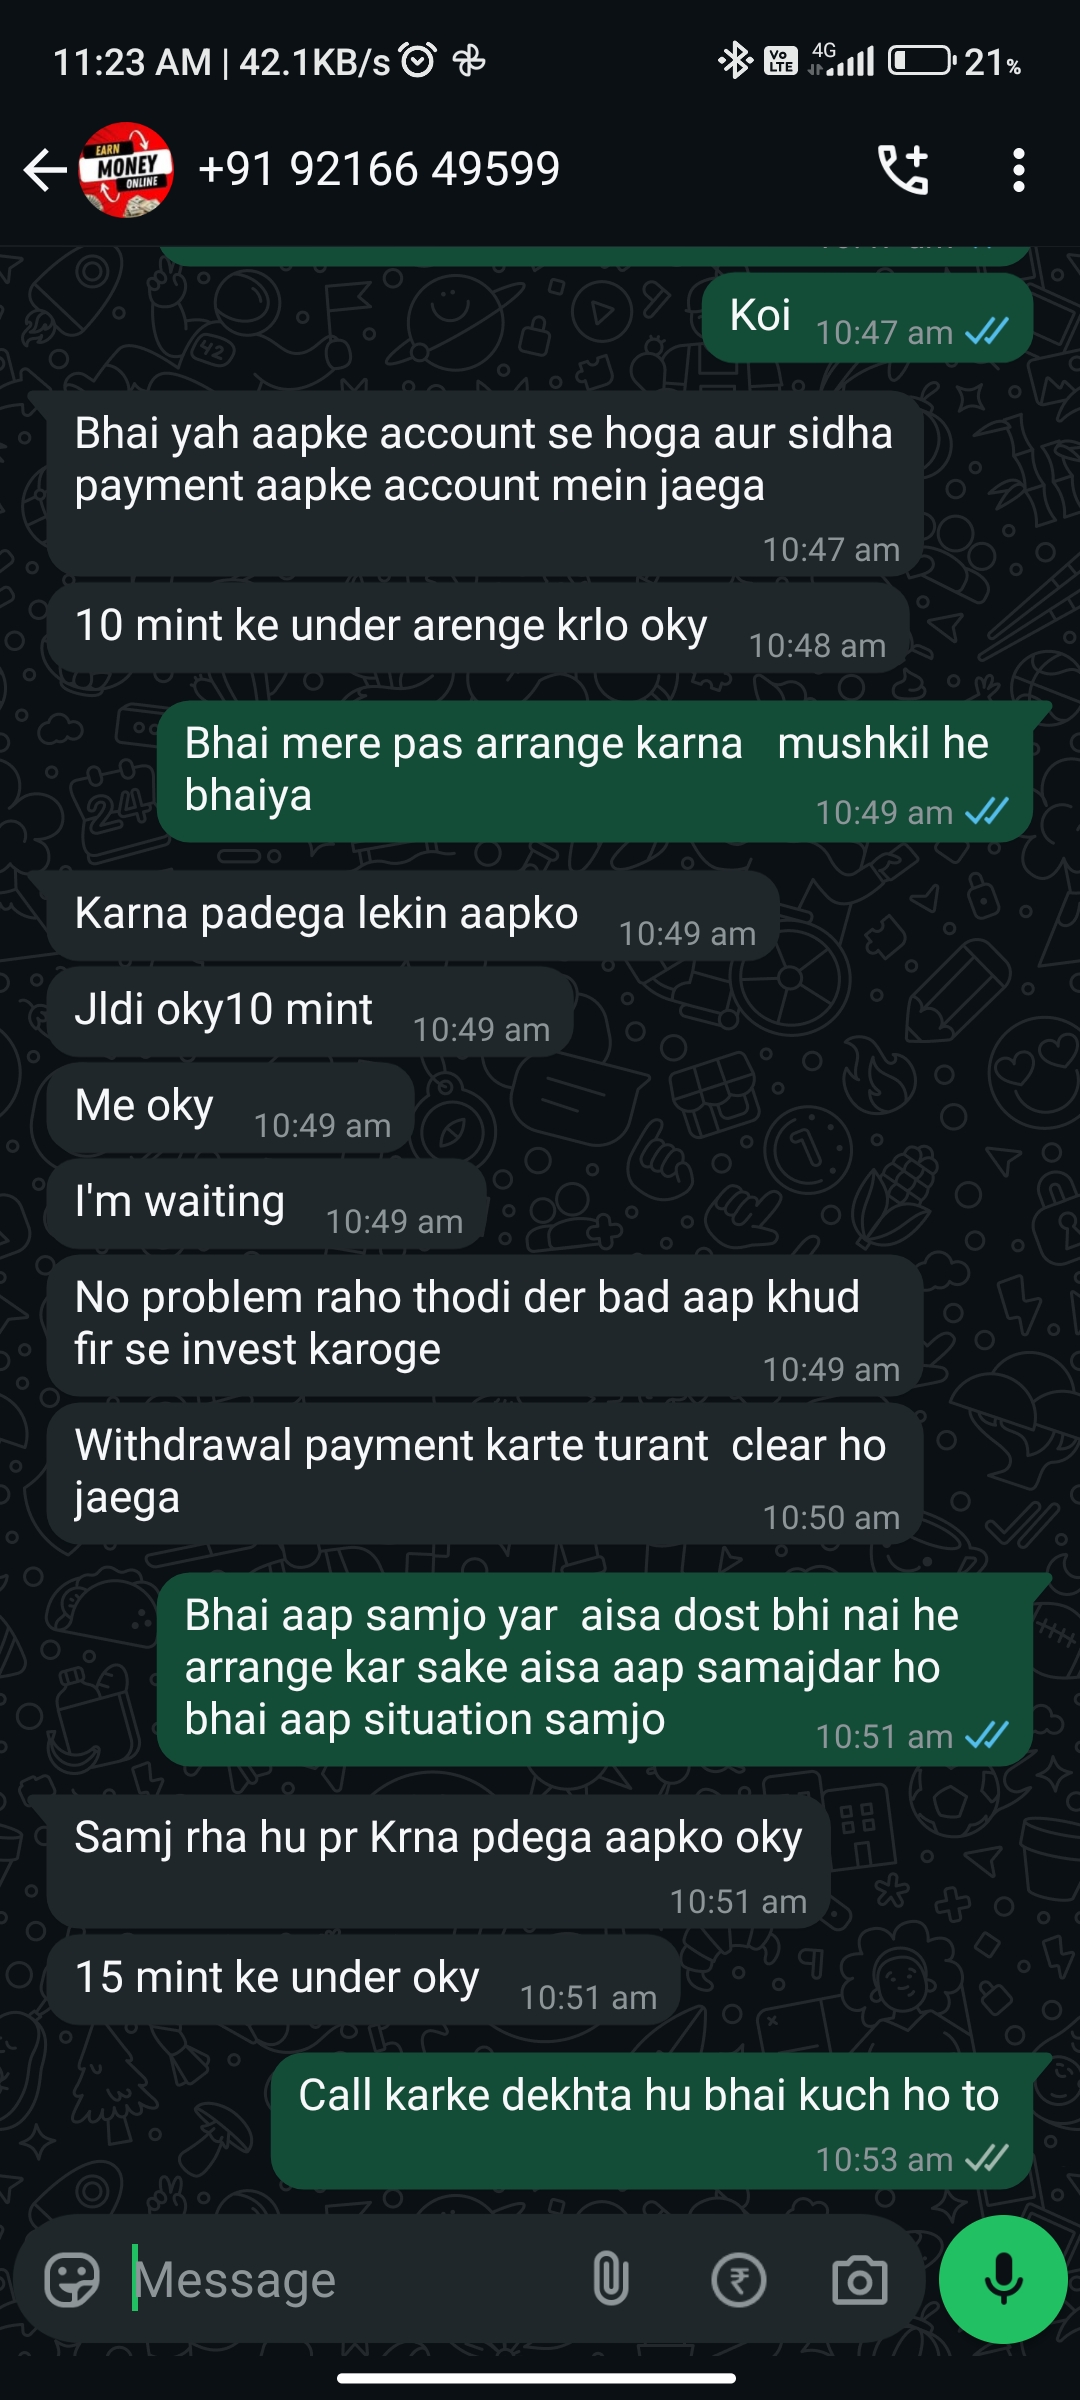Open the emoji sticker picker
1080x2400 pixels.
click(72, 2280)
